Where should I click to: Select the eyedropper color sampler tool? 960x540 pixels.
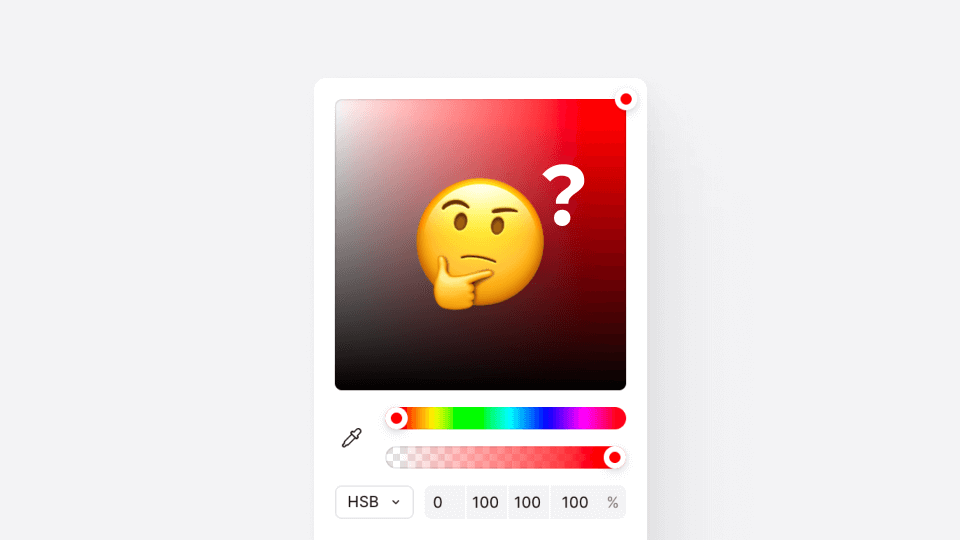pos(351,438)
